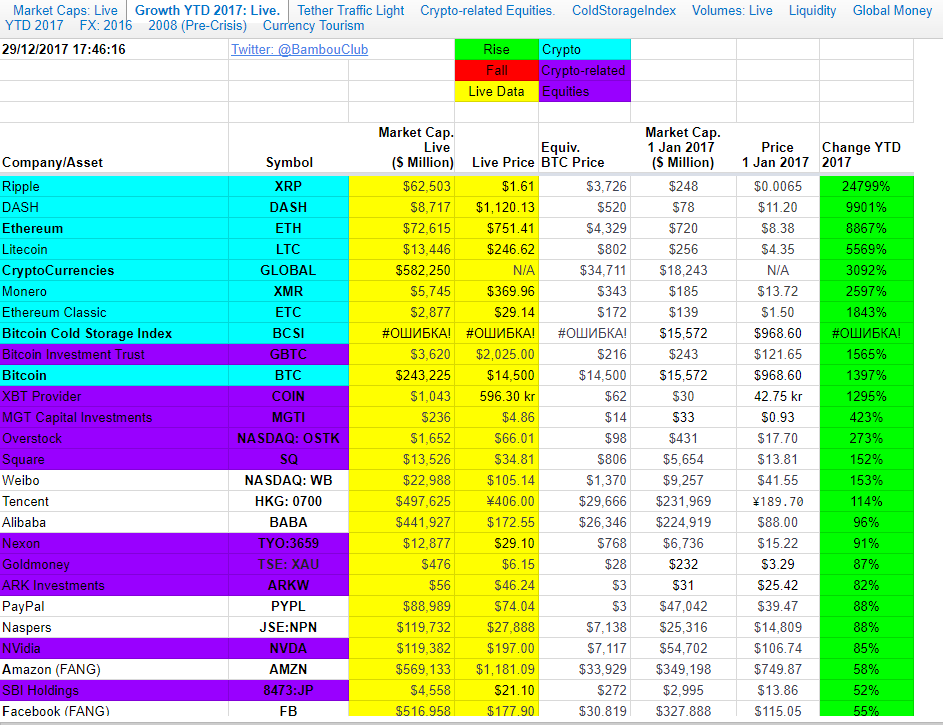Click the cyan Crypto legend cell

(584, 49)
